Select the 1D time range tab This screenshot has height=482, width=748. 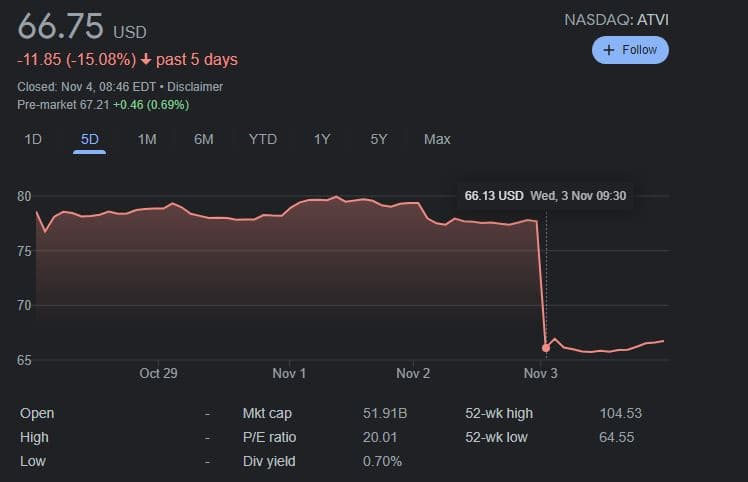point(33,139)
